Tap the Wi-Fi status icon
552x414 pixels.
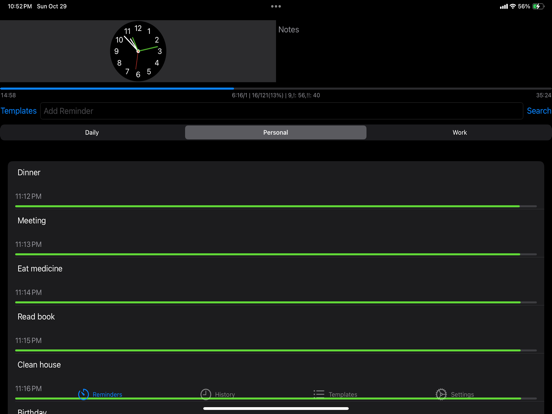click(x=513, y=6)
